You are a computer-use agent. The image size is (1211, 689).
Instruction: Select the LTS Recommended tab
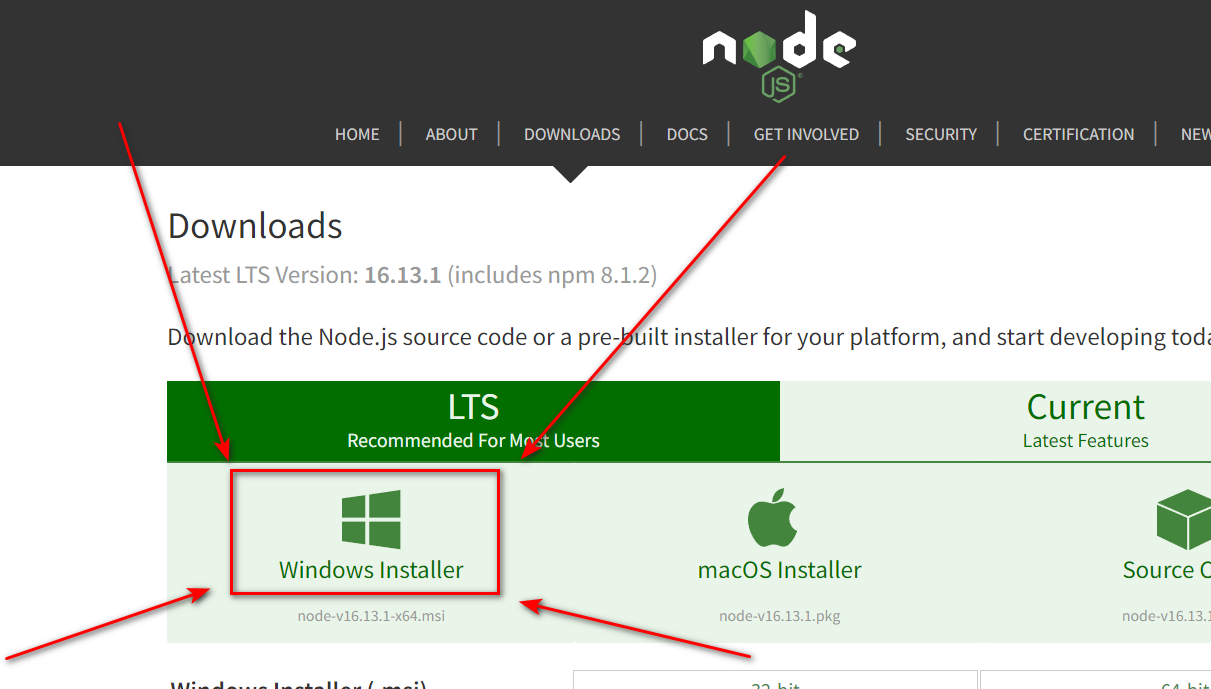pos(473,421)
